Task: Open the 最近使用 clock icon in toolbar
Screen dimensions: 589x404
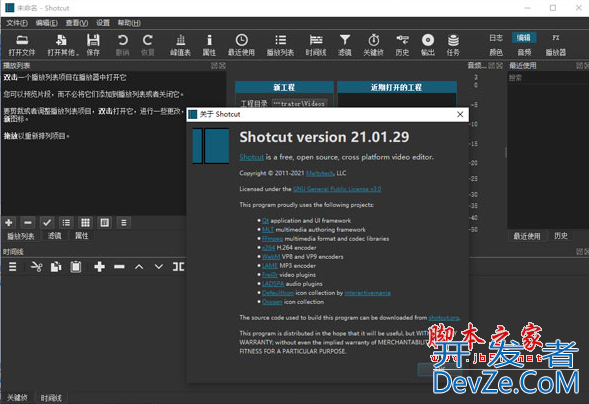Action: point(241,45)
